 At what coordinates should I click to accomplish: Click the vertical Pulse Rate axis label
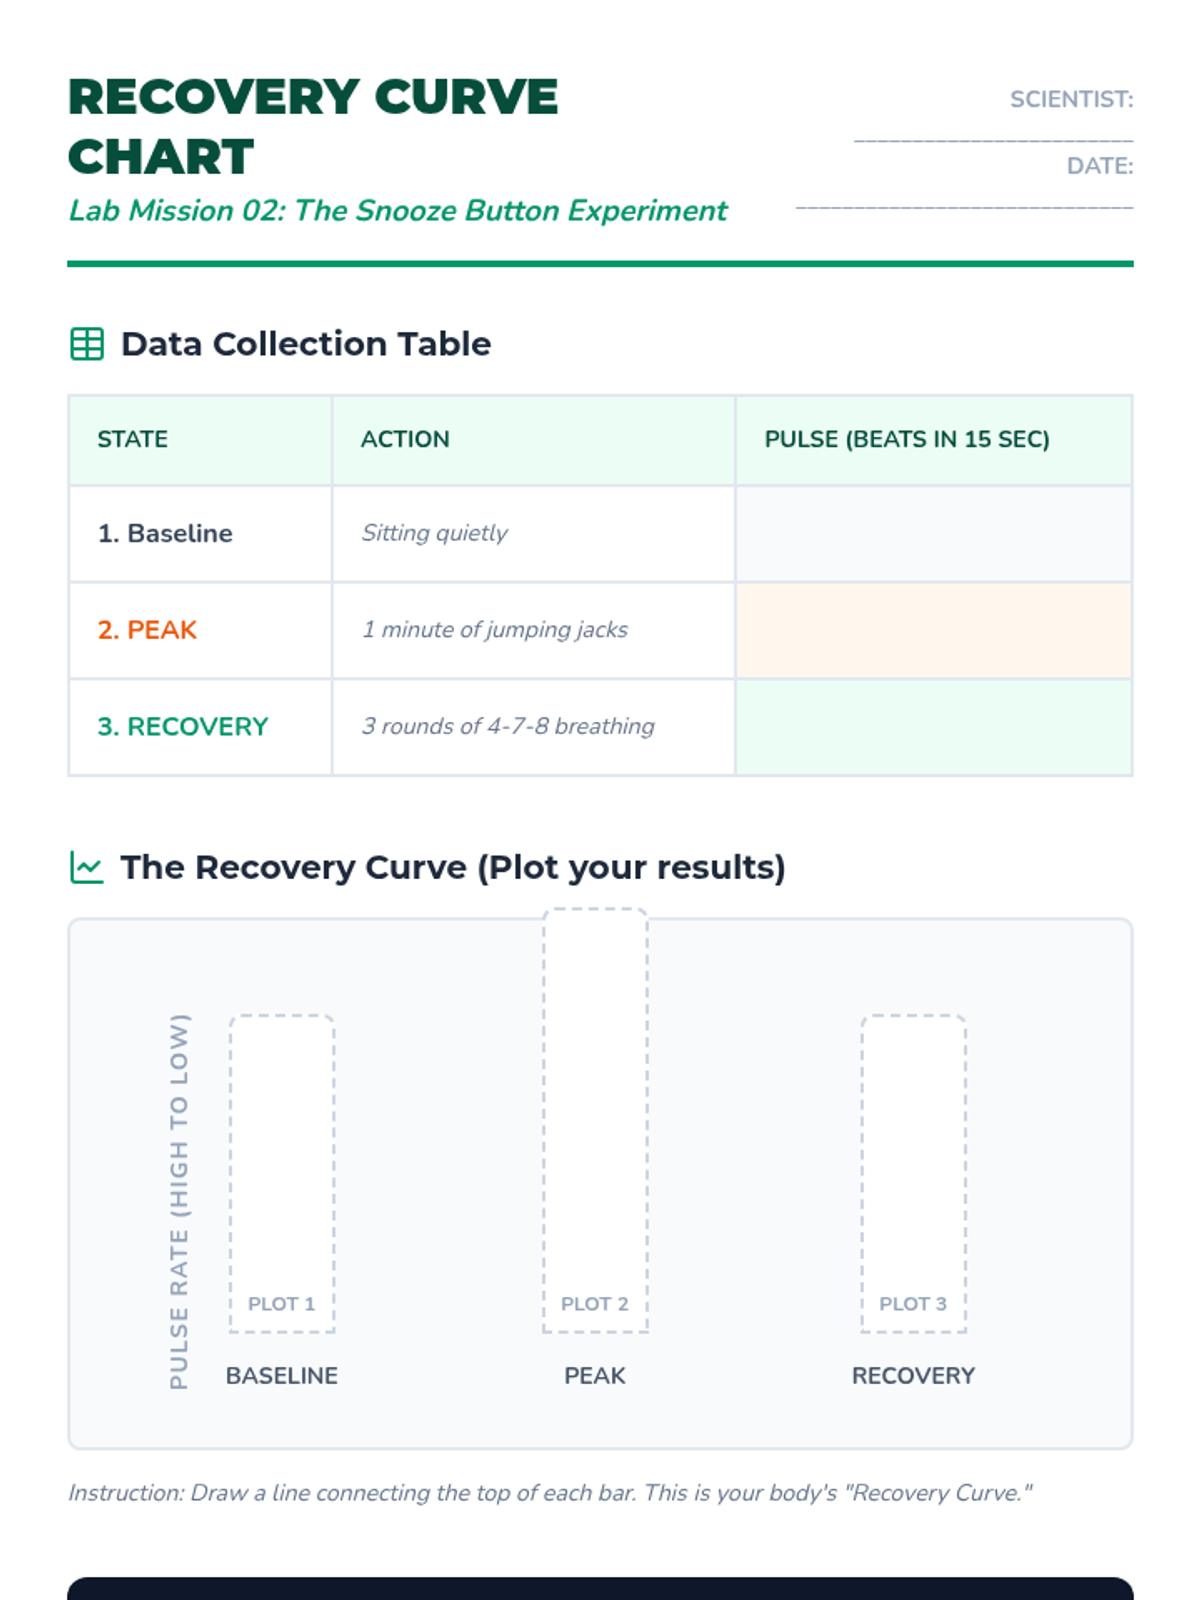point(179,1201)
